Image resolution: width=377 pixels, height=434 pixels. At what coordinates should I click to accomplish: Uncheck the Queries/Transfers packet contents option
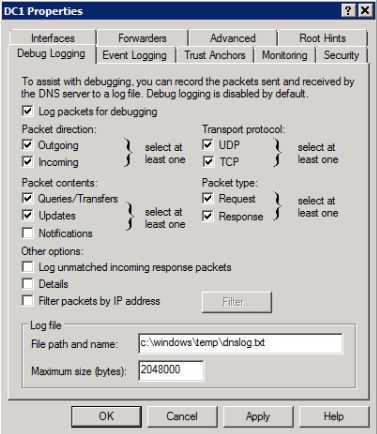27,198
